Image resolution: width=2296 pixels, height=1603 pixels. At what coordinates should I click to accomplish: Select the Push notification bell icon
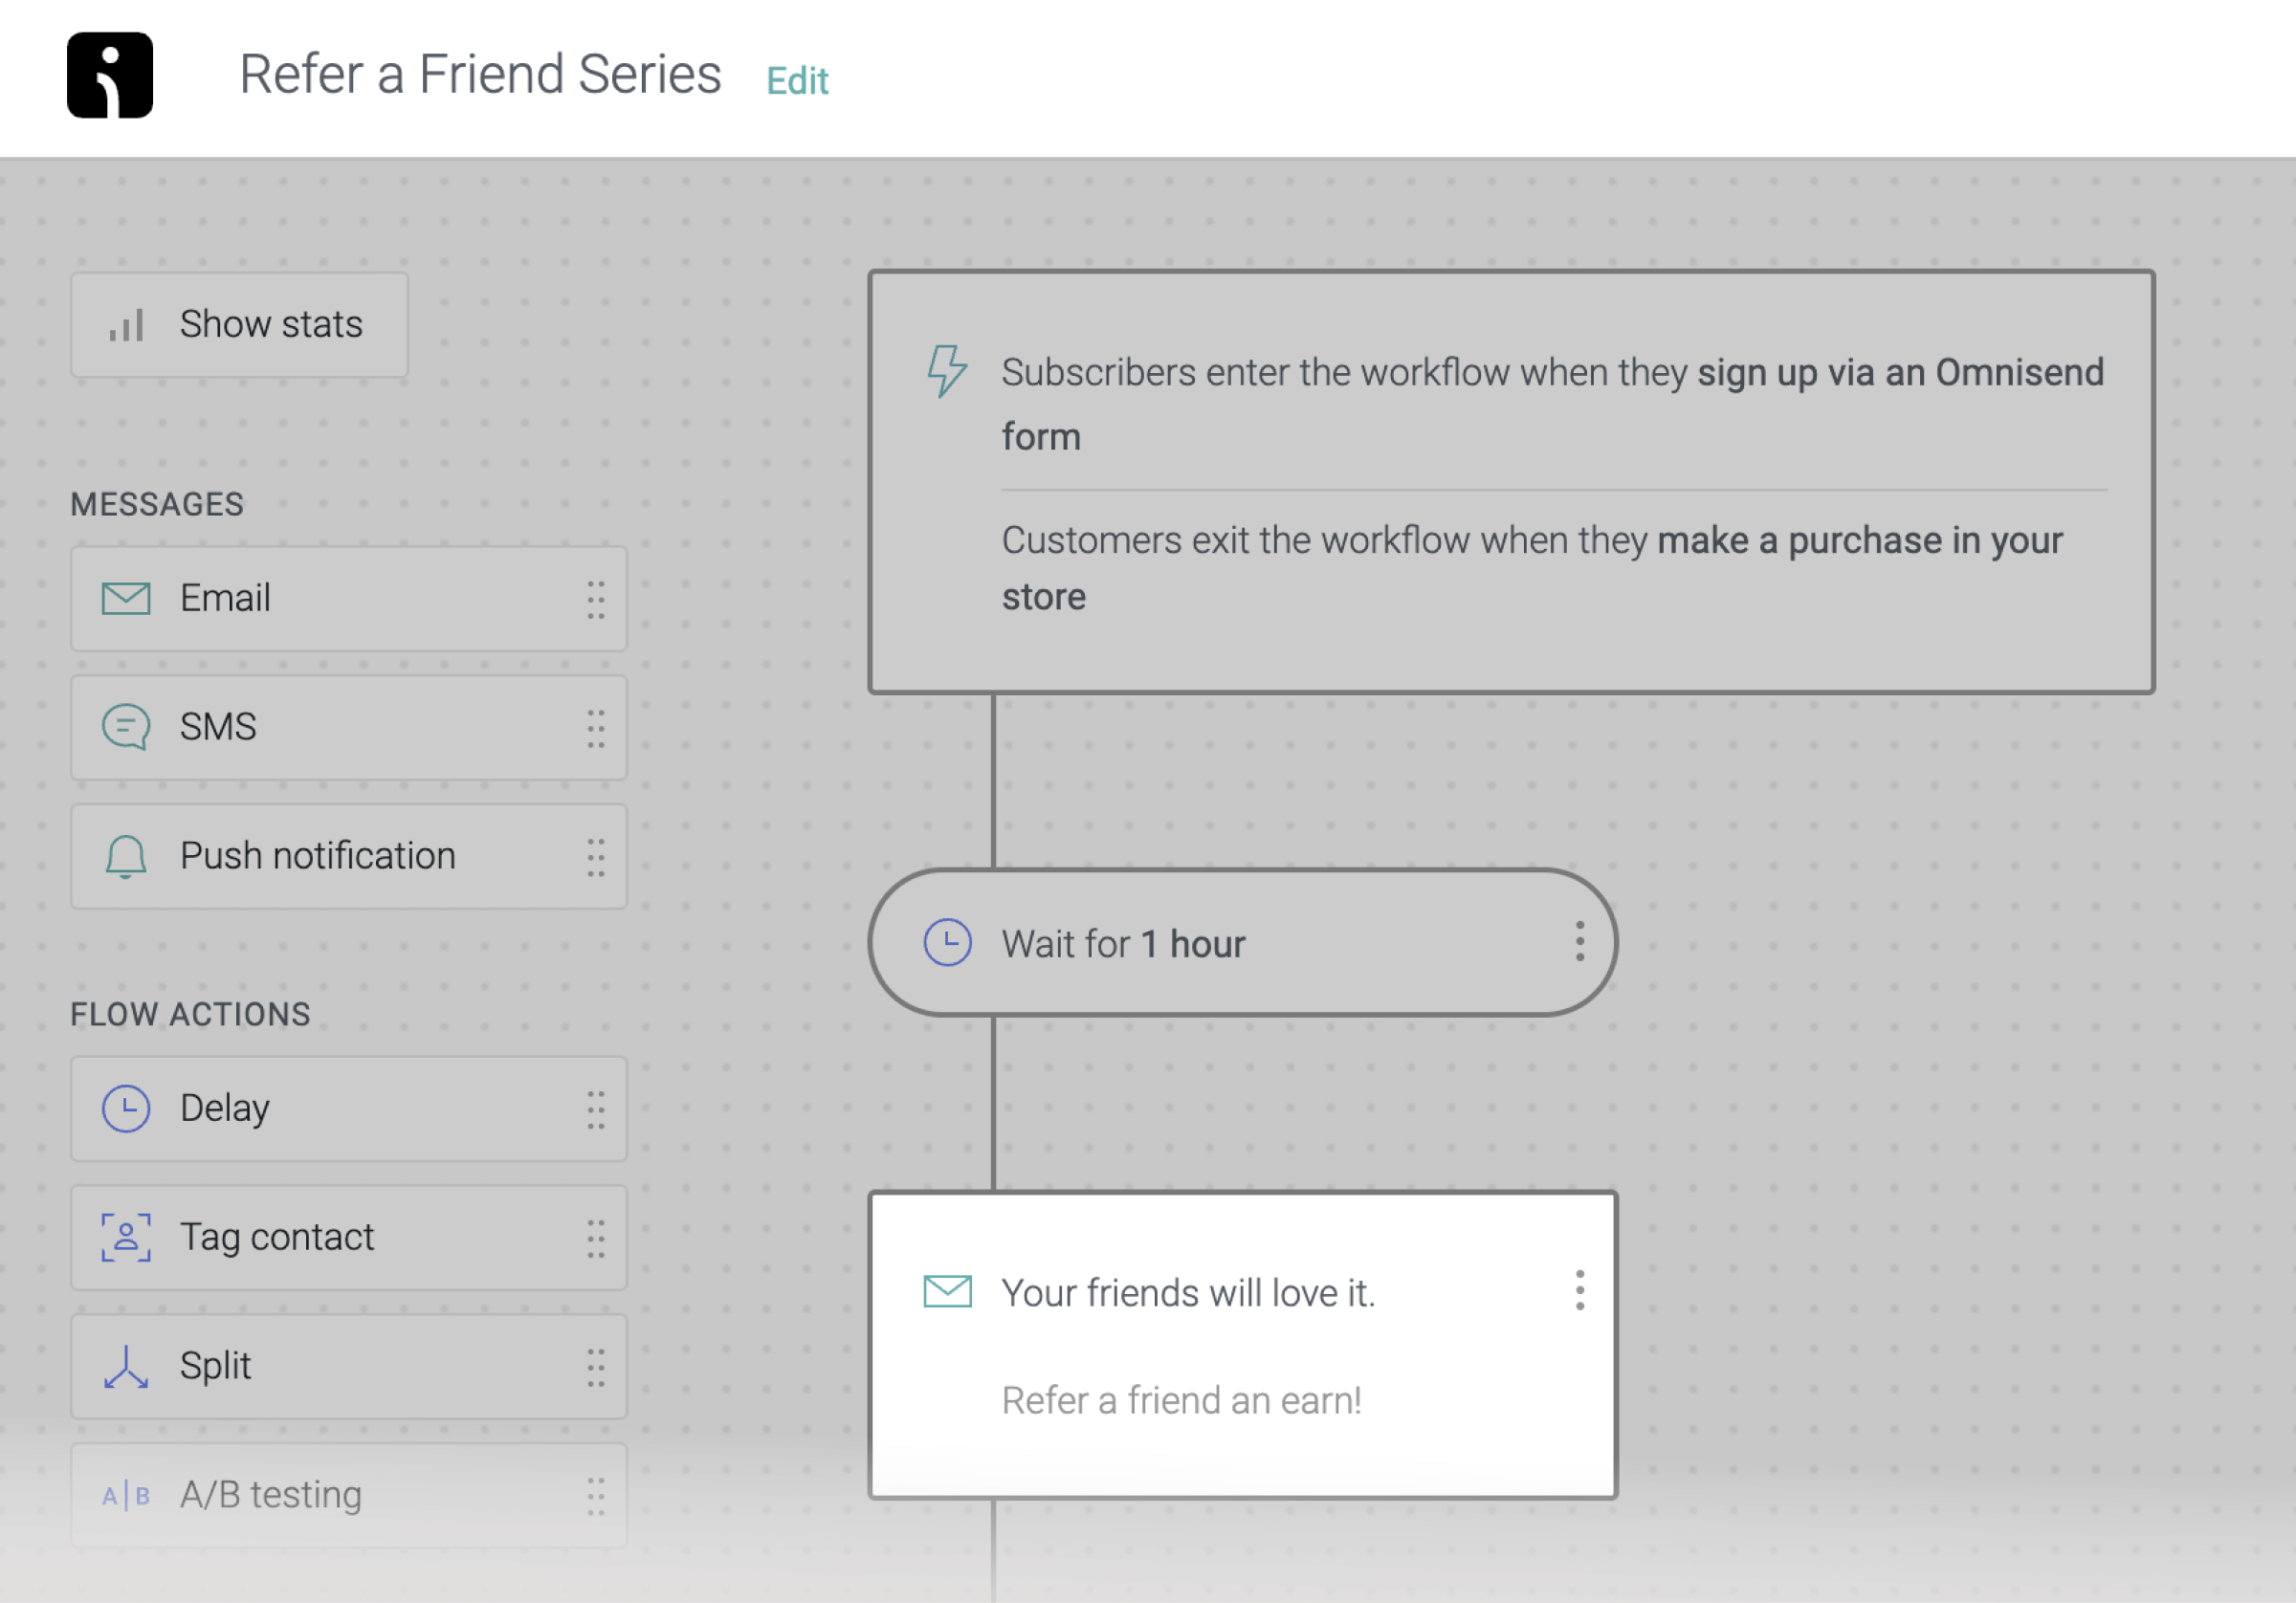(126, 857)
